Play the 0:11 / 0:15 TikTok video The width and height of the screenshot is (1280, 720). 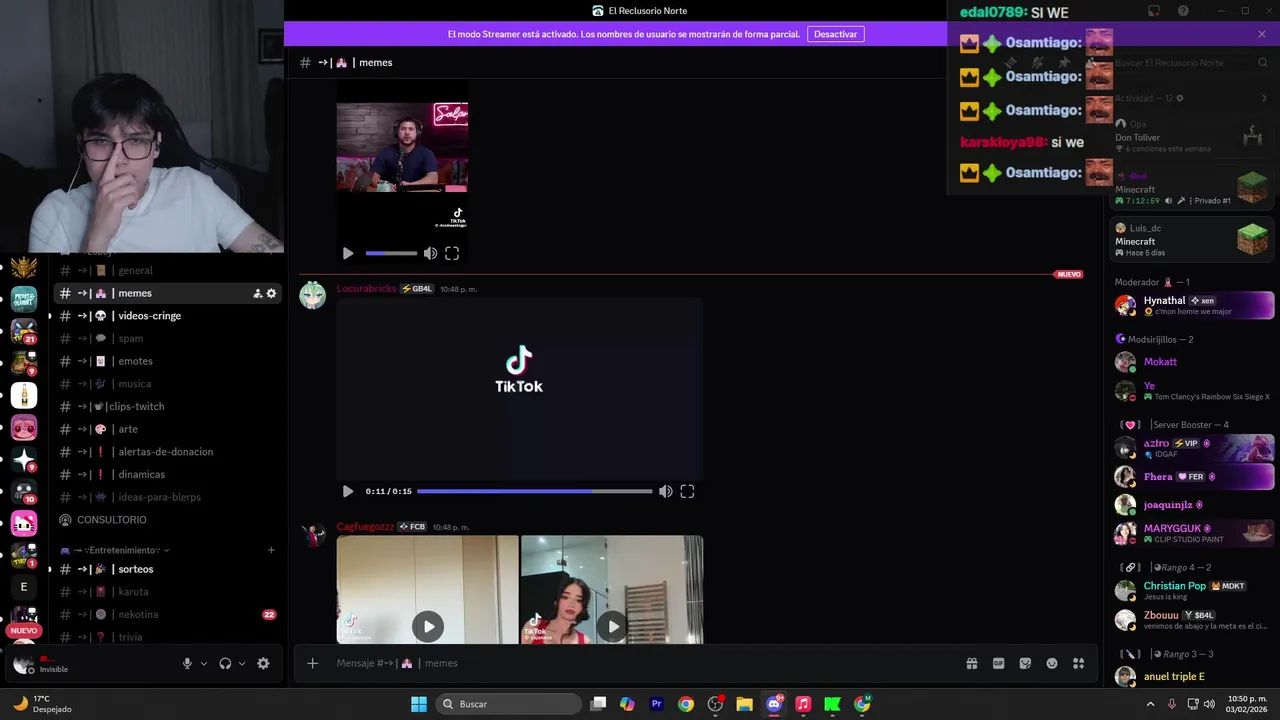(348, 491)
